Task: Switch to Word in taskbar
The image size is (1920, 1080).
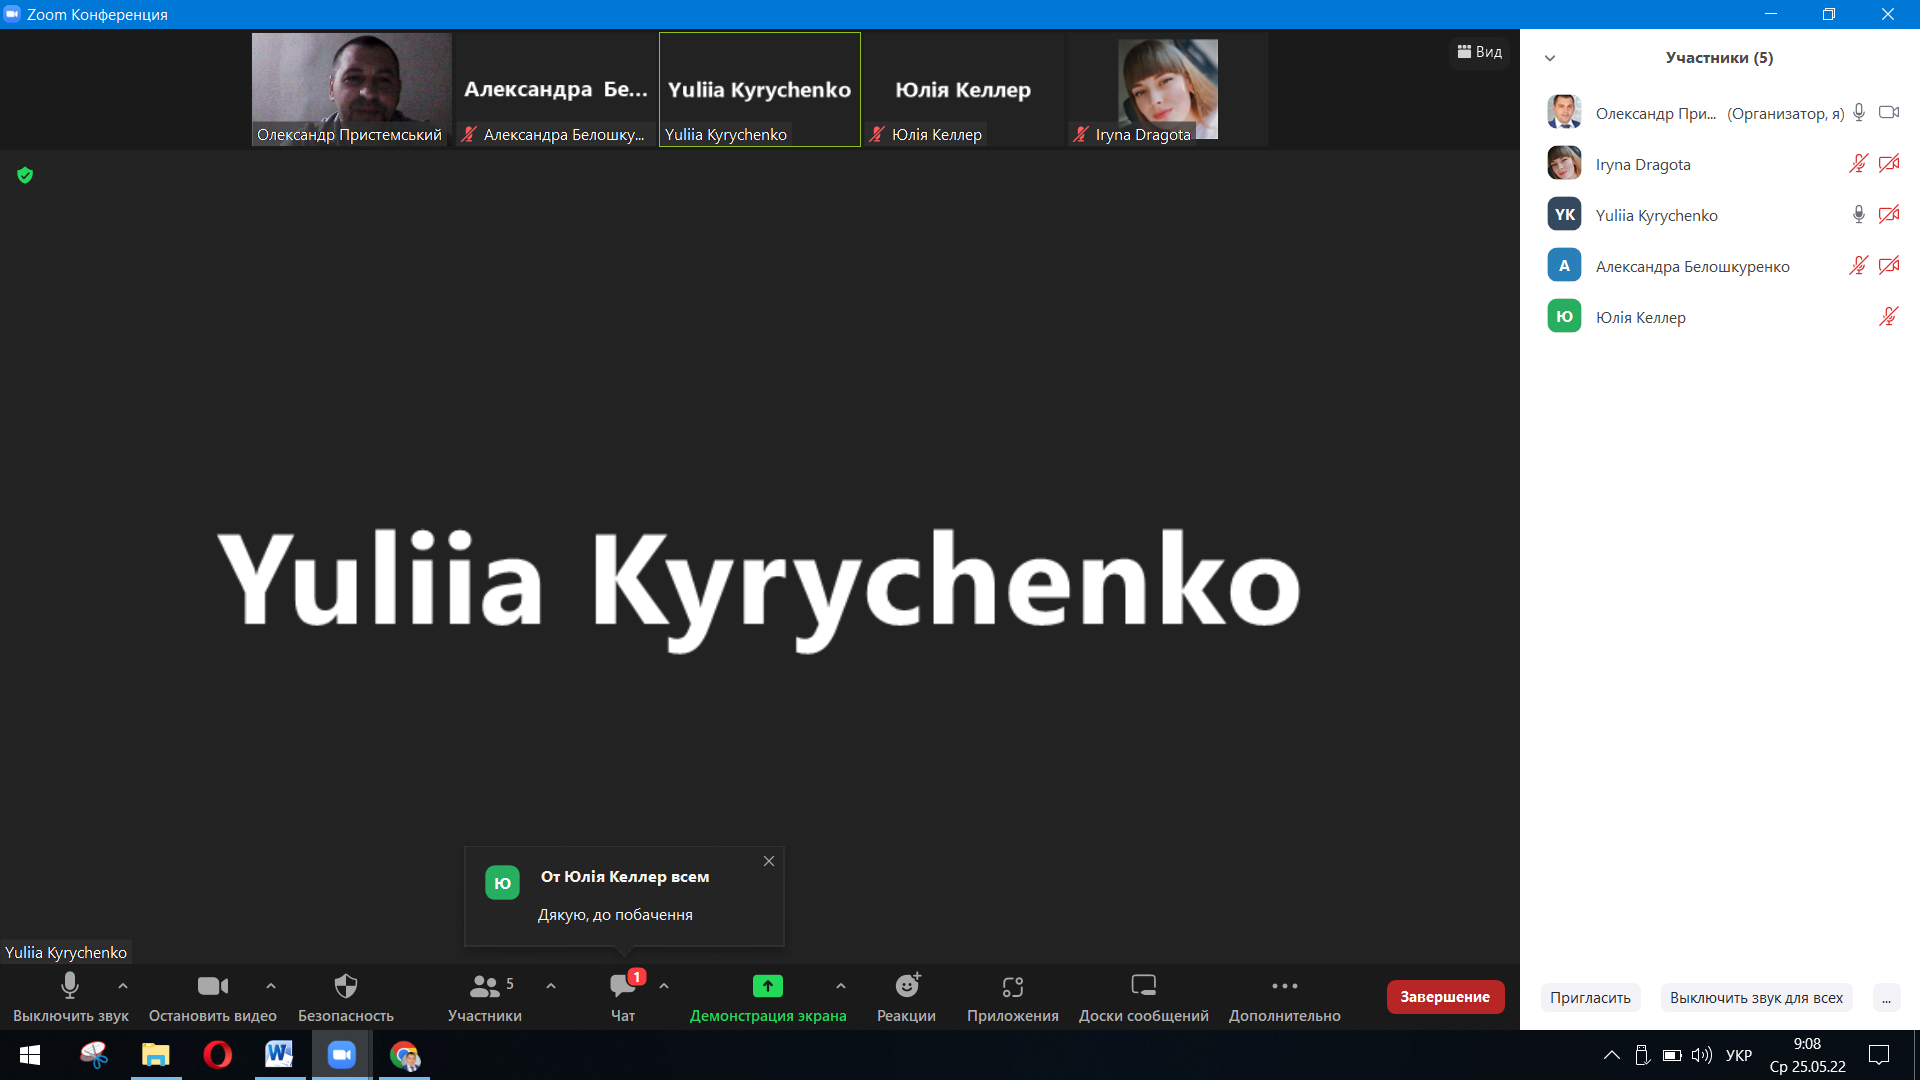Action: point(280,1055)
